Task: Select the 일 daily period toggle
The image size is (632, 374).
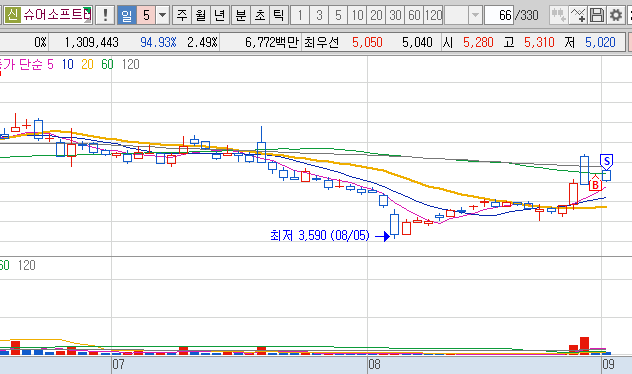Action: (x=127, y=15)
